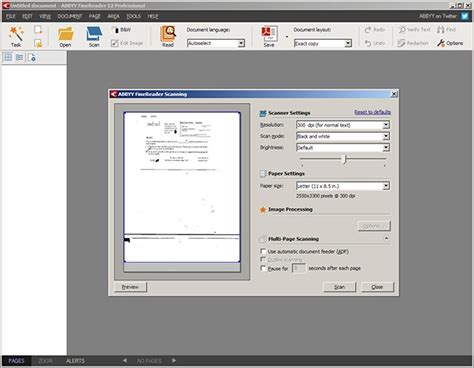Screen dimensions: 474x368
Task: Open the Document menu
Action: [x=70, y=16]
